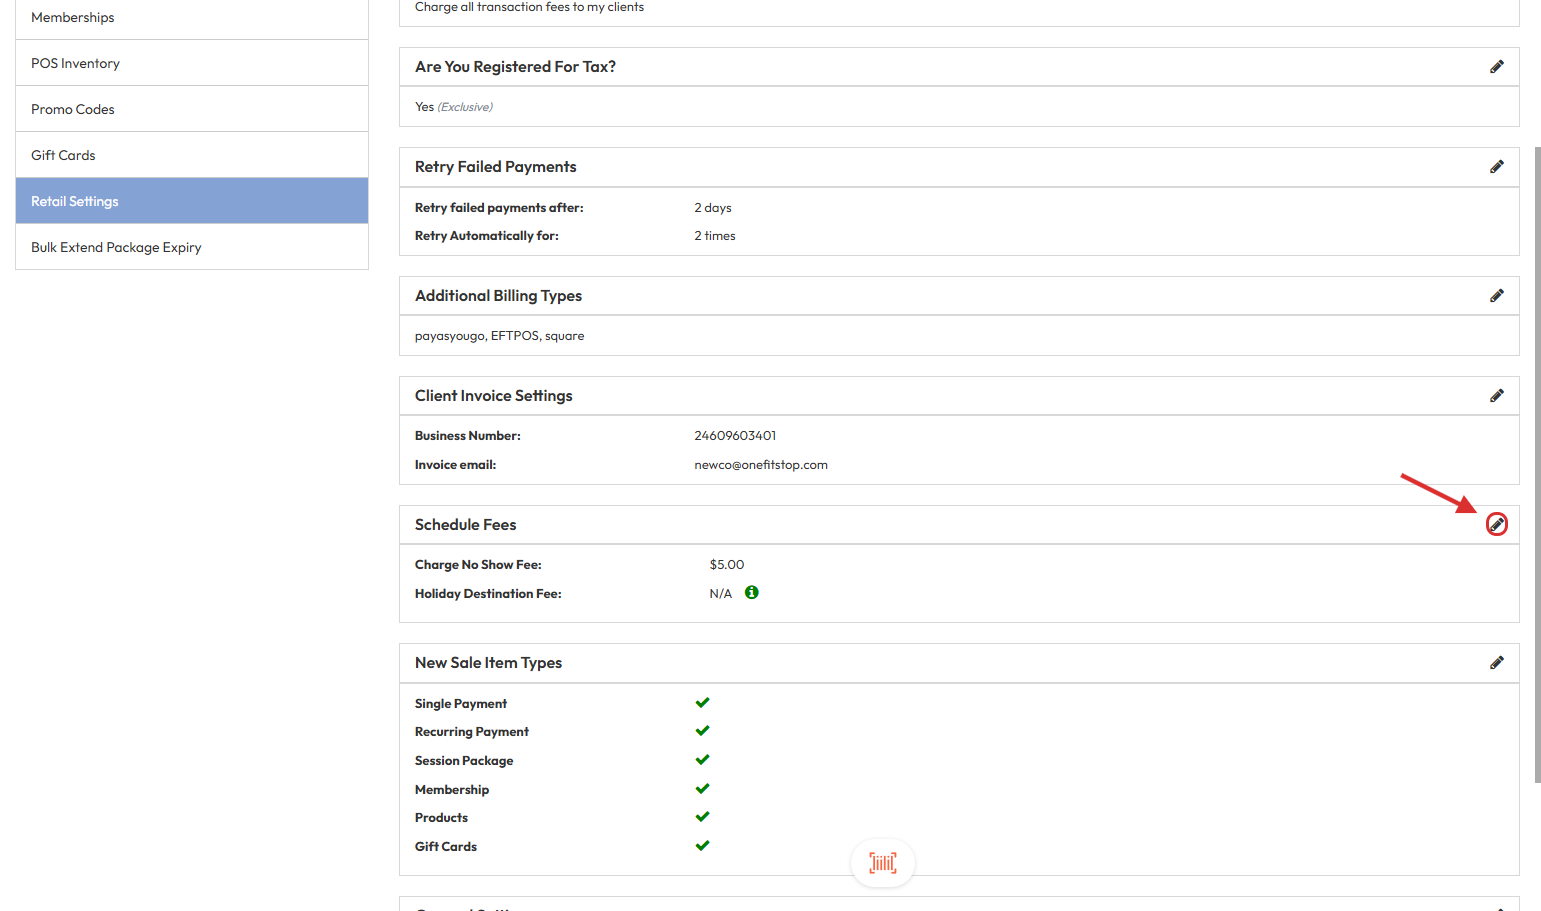The height and width of the screenshot is (911, 1541).
Task: Click pencil icon for Retry Failed Payments
Action: coord(1496,167)
